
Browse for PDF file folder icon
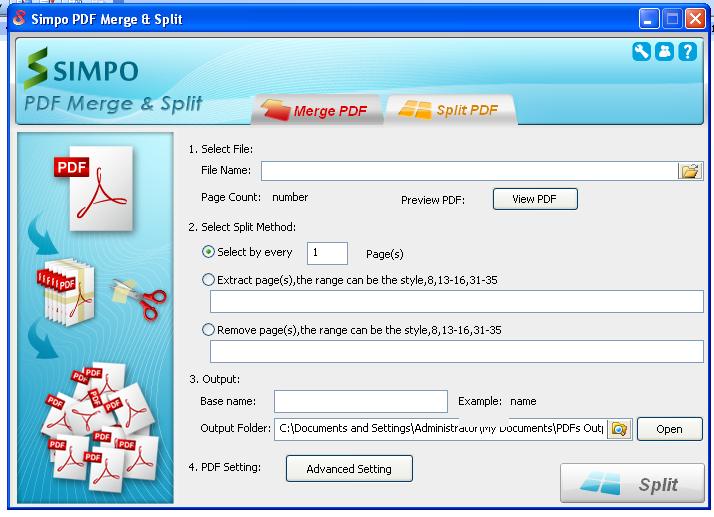click(690, 171)
